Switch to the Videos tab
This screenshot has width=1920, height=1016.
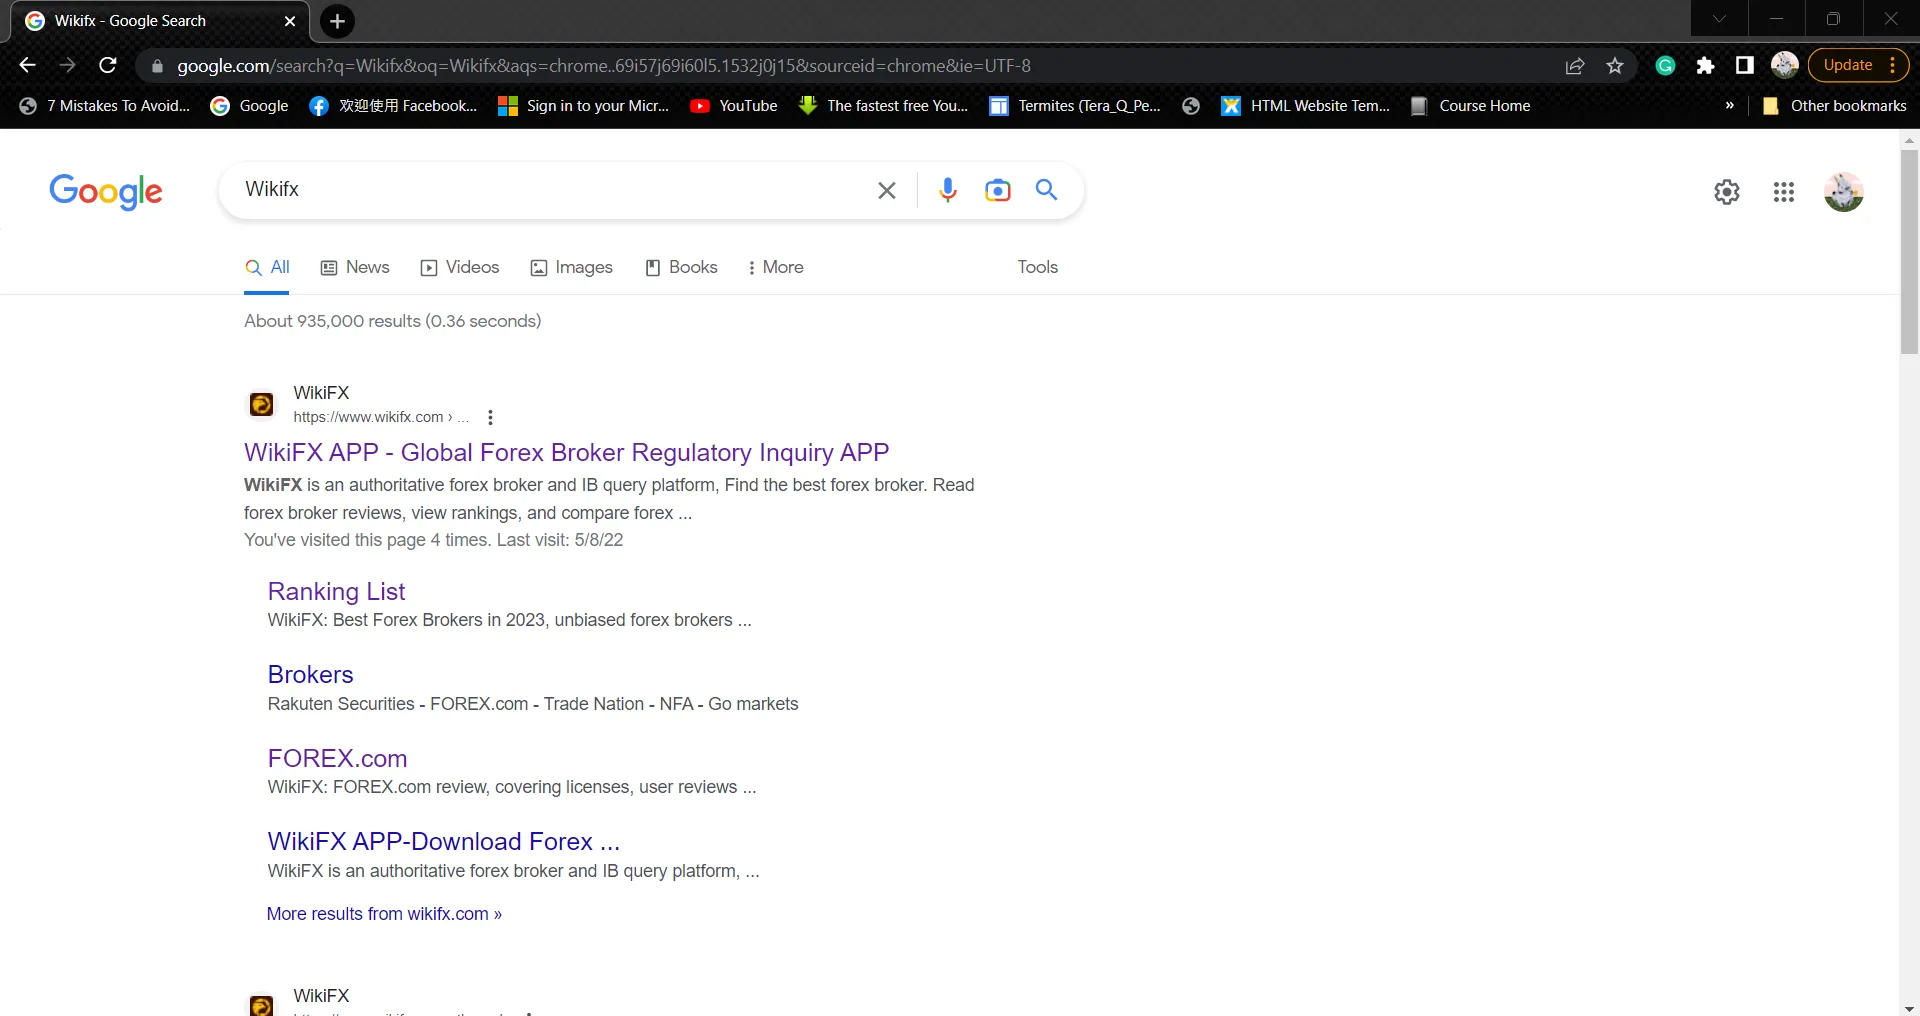(x=460, y=268)
